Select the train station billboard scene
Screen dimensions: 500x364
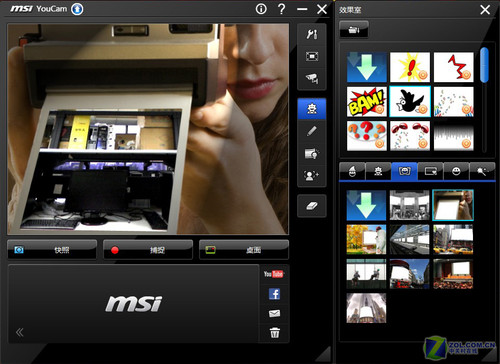coord(410,240)
